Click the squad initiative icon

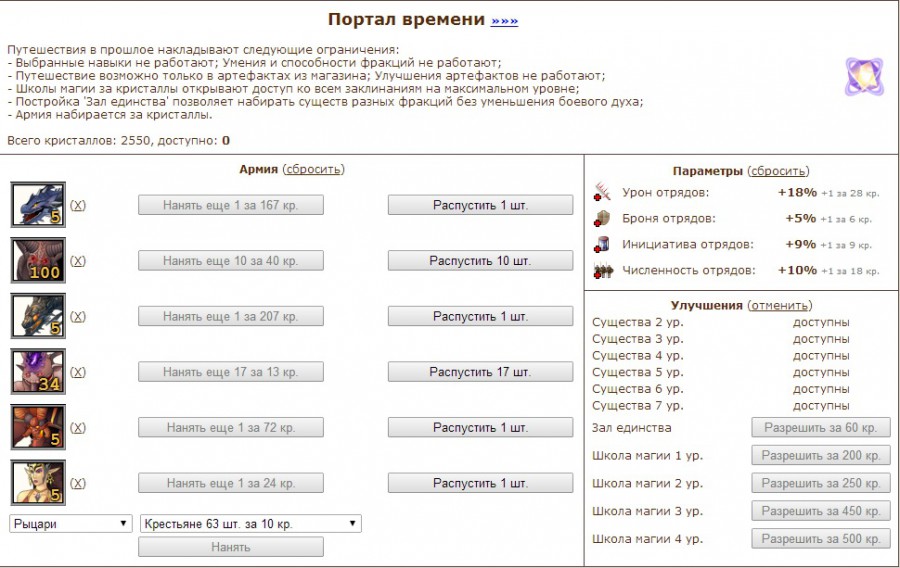pyautogui.click(x=602, y=244)
